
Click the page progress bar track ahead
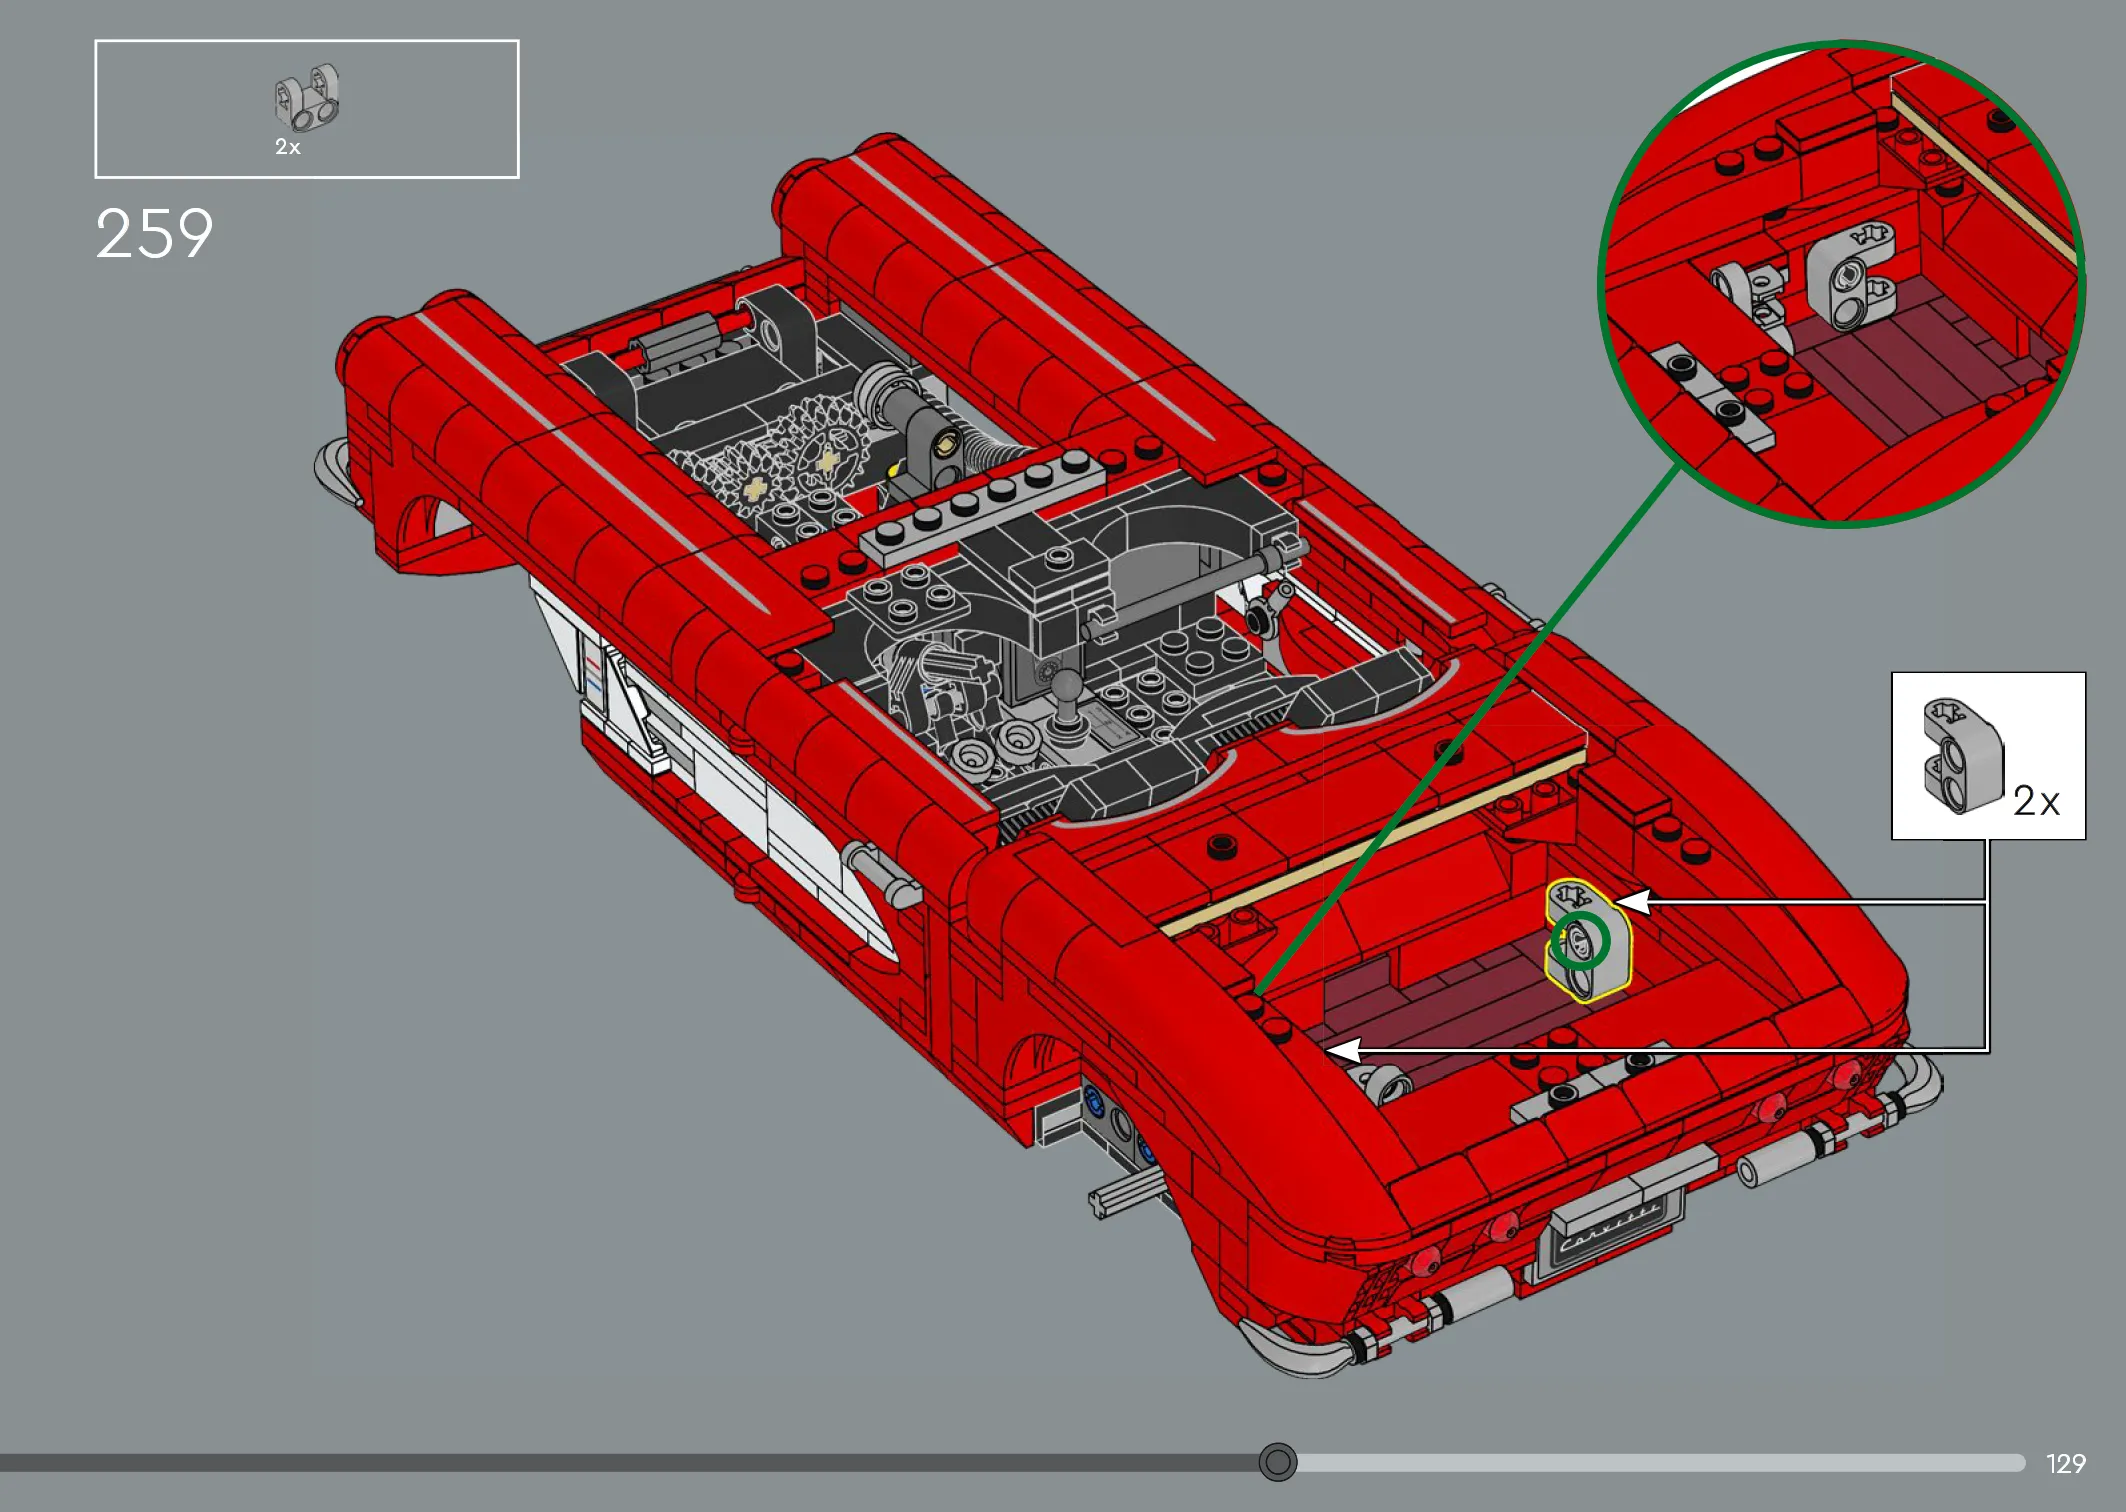[1660, 1463]
